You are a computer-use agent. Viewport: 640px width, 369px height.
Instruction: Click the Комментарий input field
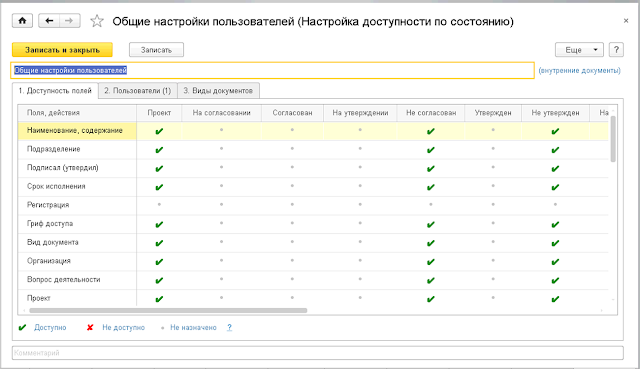tap(318, 353)
